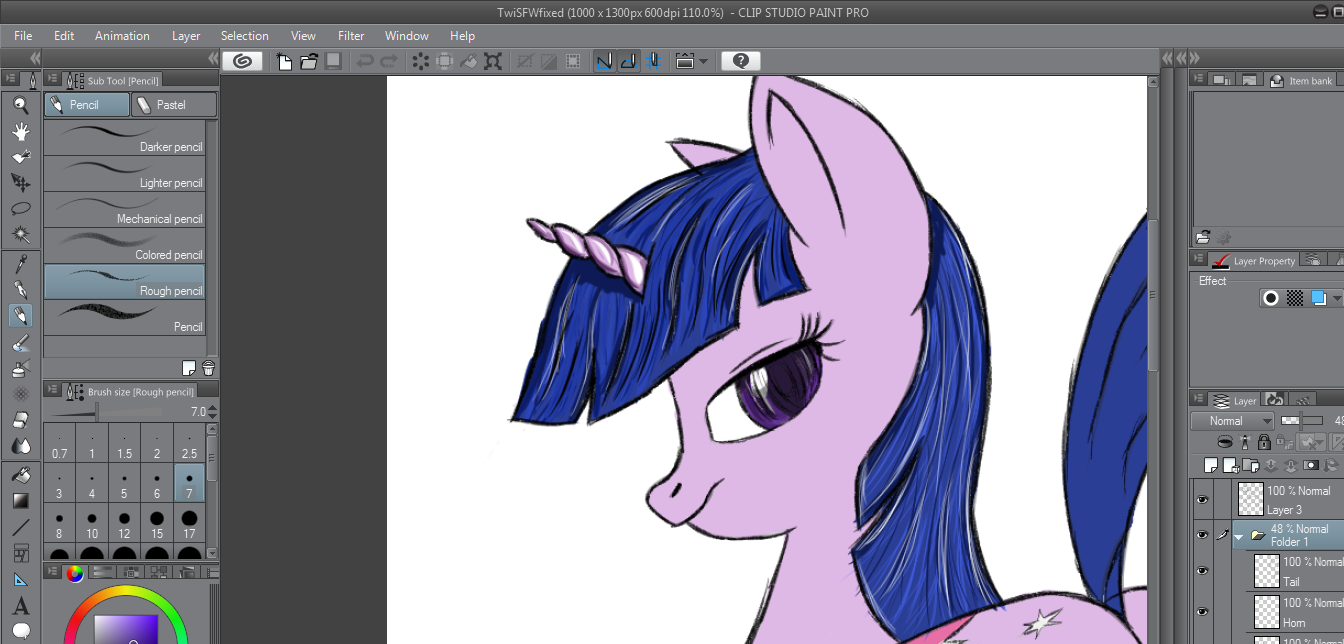Open the Filter menu
The height and width of the screenshot is (644, 1344).
point(351,36)
